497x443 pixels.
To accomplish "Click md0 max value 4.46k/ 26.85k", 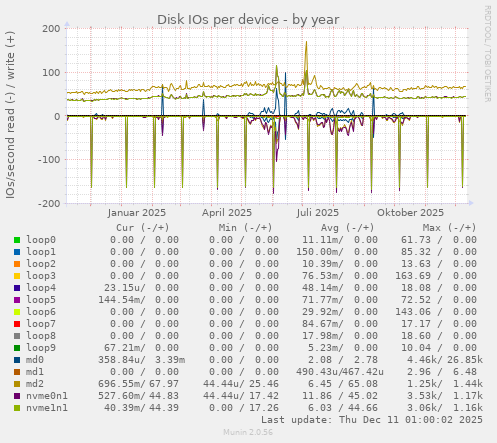I will pyautogui.click(x=445, y=360).
